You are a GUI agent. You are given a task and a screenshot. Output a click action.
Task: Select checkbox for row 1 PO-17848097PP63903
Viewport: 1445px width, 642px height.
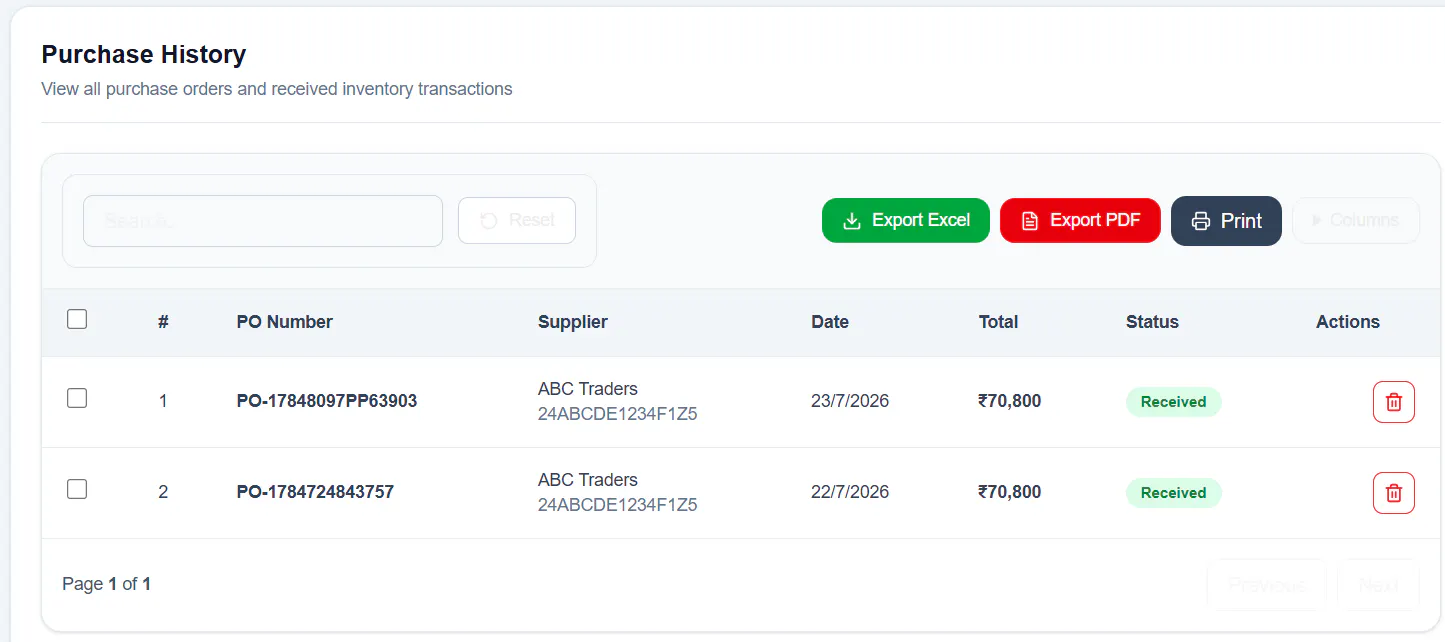point(77,399)
